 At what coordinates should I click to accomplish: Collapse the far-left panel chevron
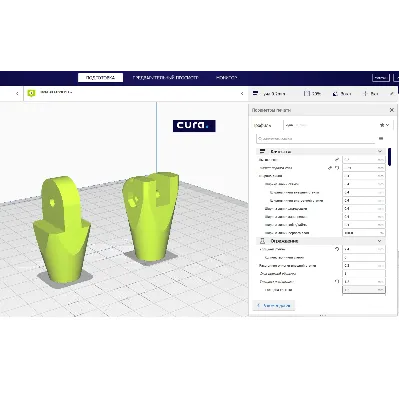coord(17,94)
